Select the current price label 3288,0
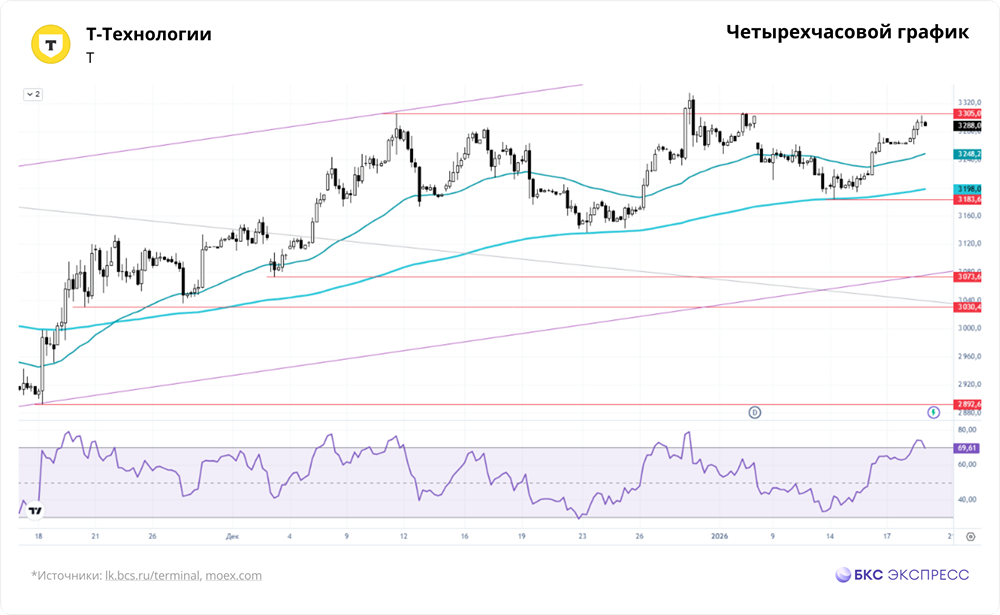This screenshot has width=1000, height=615. point(967,126)
